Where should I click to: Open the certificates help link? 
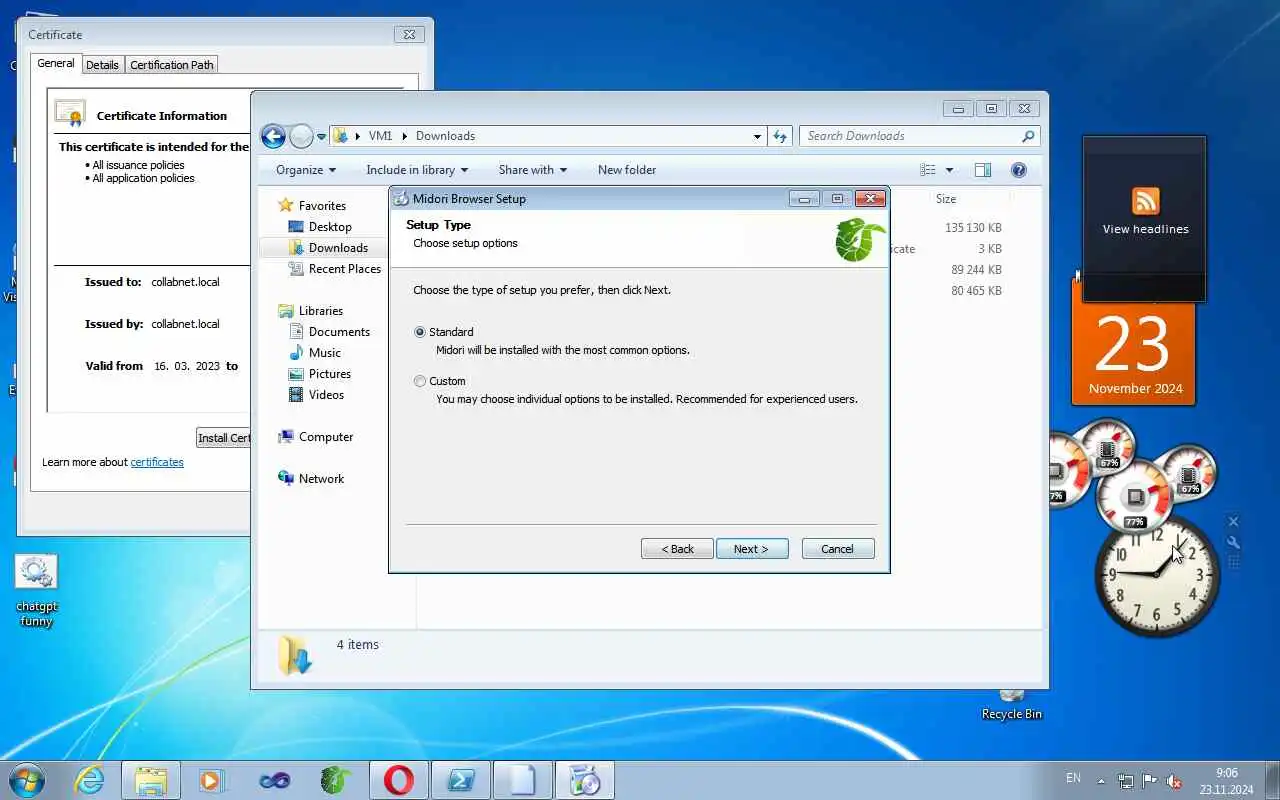click(x=157, y=462)
